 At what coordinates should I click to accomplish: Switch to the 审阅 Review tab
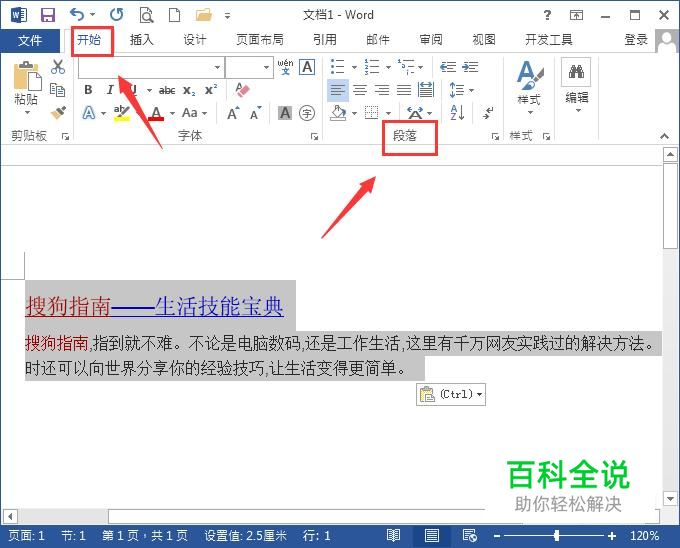[431, 40]
